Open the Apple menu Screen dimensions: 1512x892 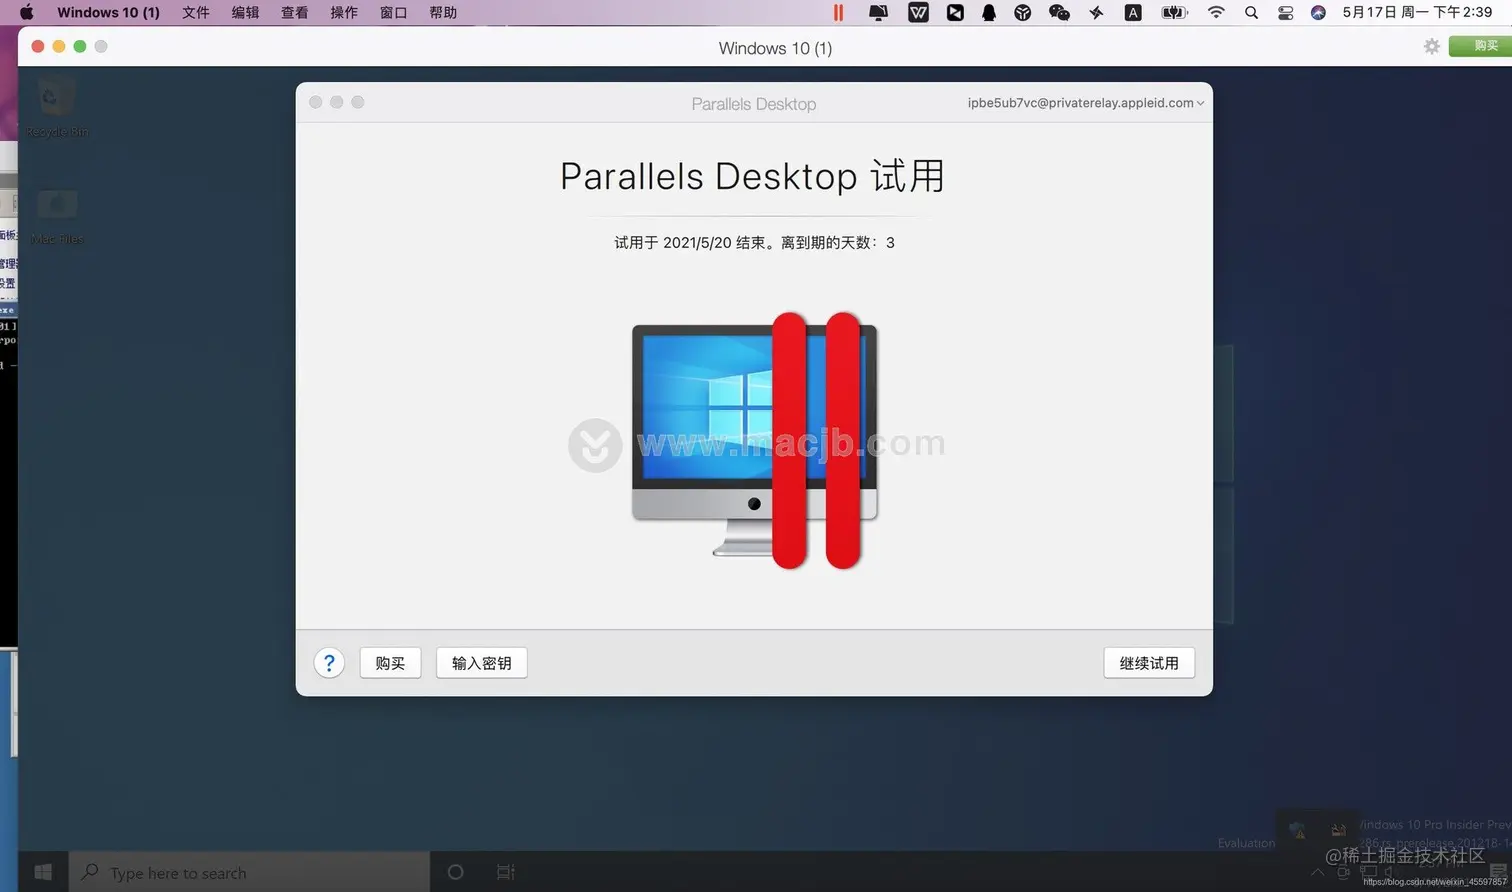[27, 12]
